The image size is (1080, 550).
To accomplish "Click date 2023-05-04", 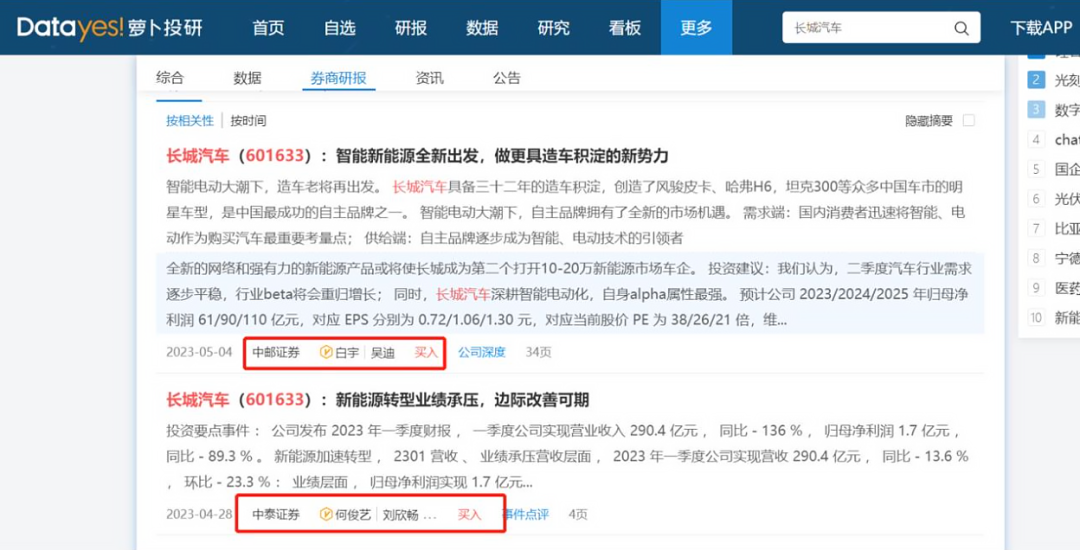I will pos(199,352).
